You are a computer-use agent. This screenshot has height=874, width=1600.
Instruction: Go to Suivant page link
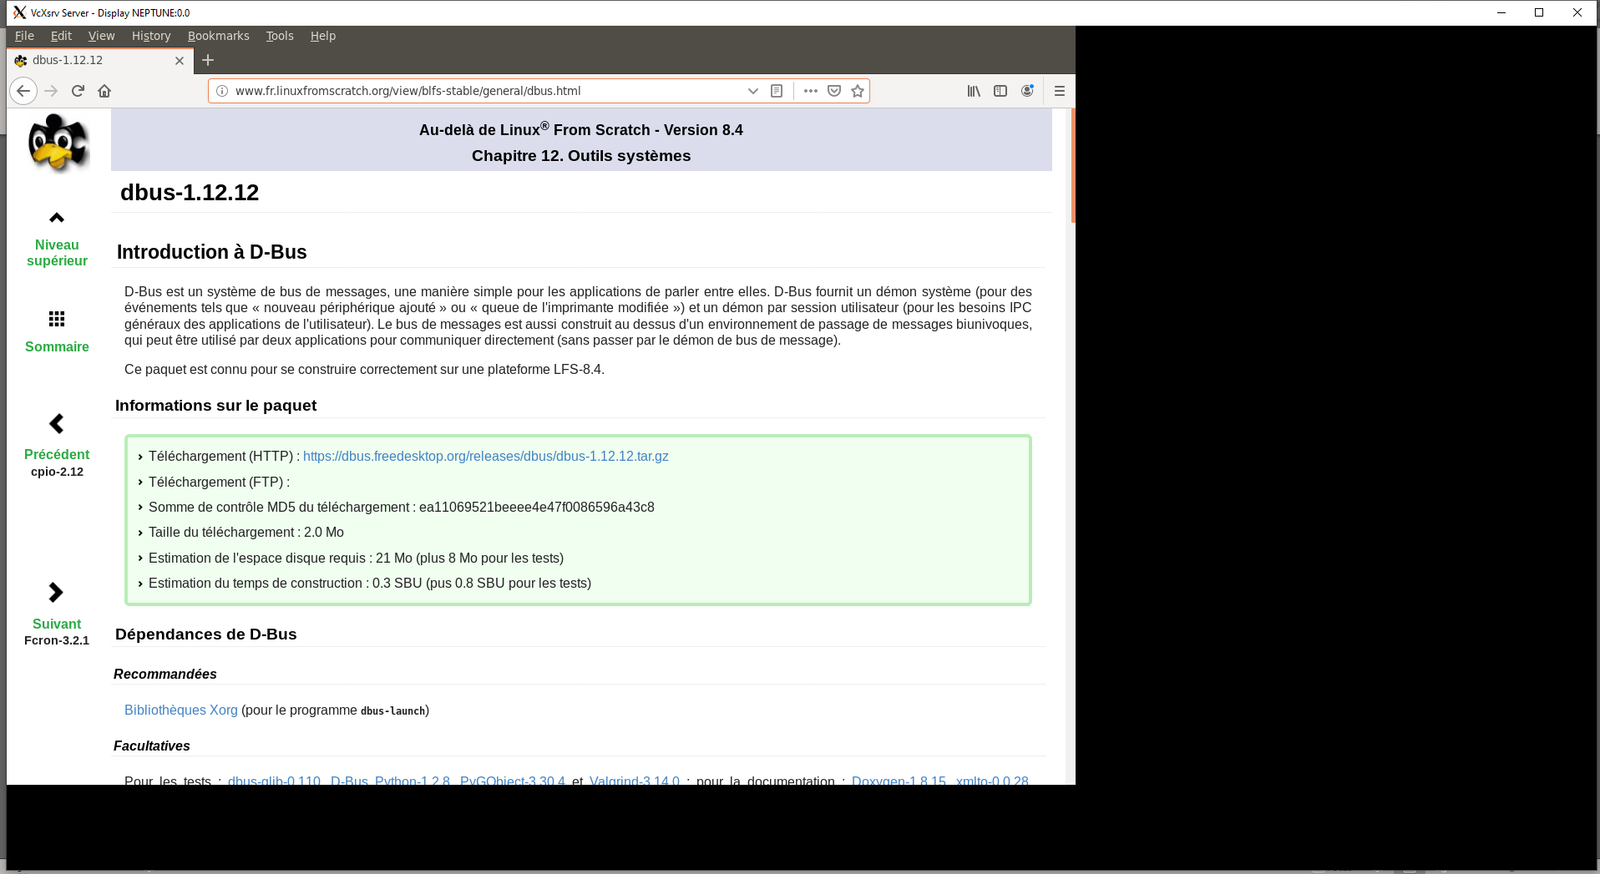click(57, 624)
